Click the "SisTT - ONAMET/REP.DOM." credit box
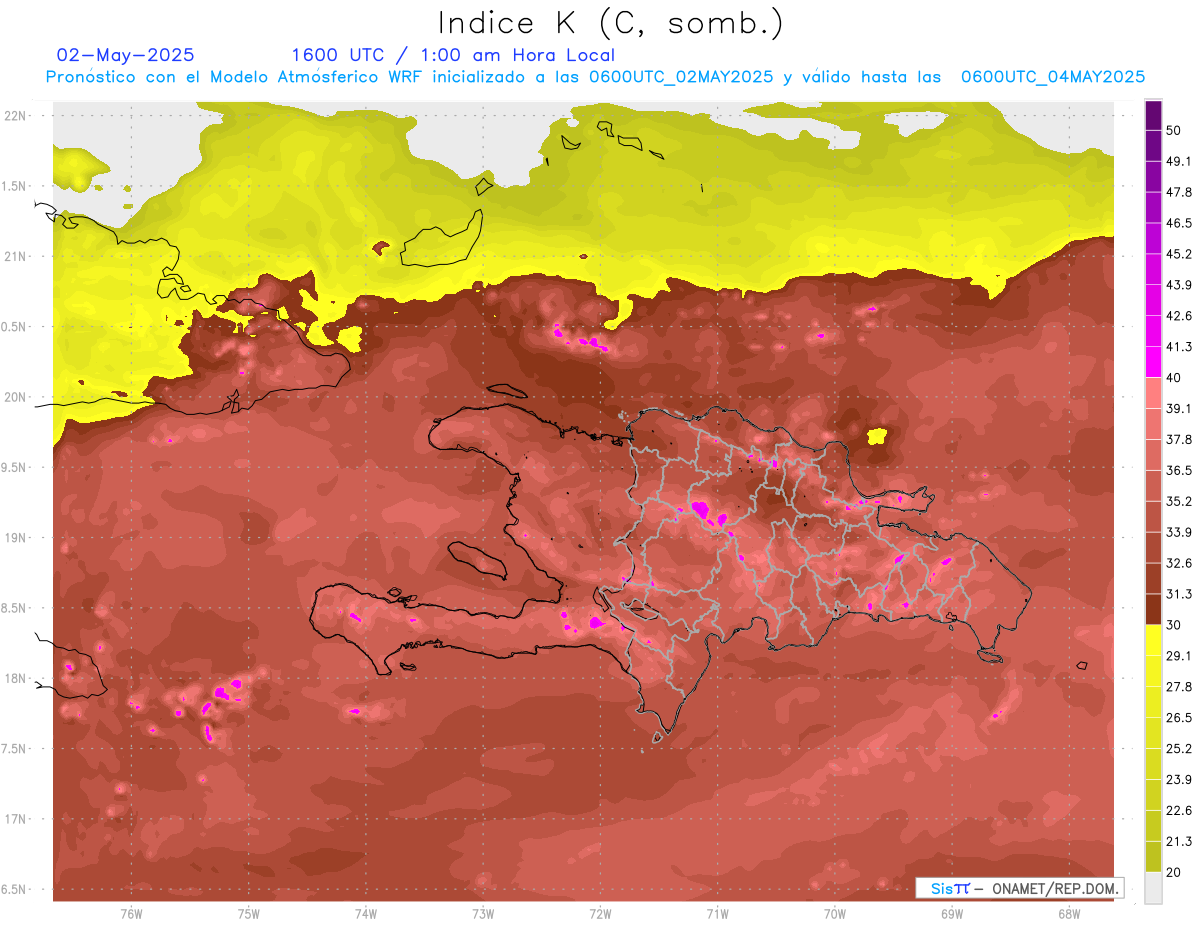Viewport: 1200px width, 927px height. point(1019,888)
